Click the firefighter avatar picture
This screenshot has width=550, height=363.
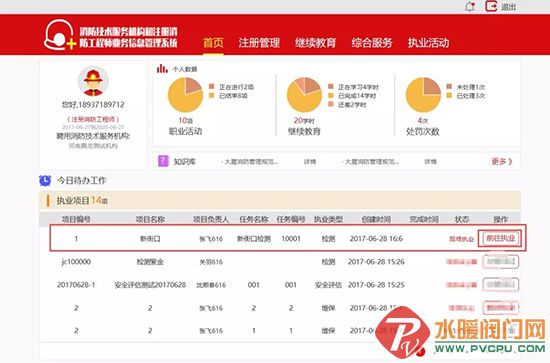click(x=93, y=81)
